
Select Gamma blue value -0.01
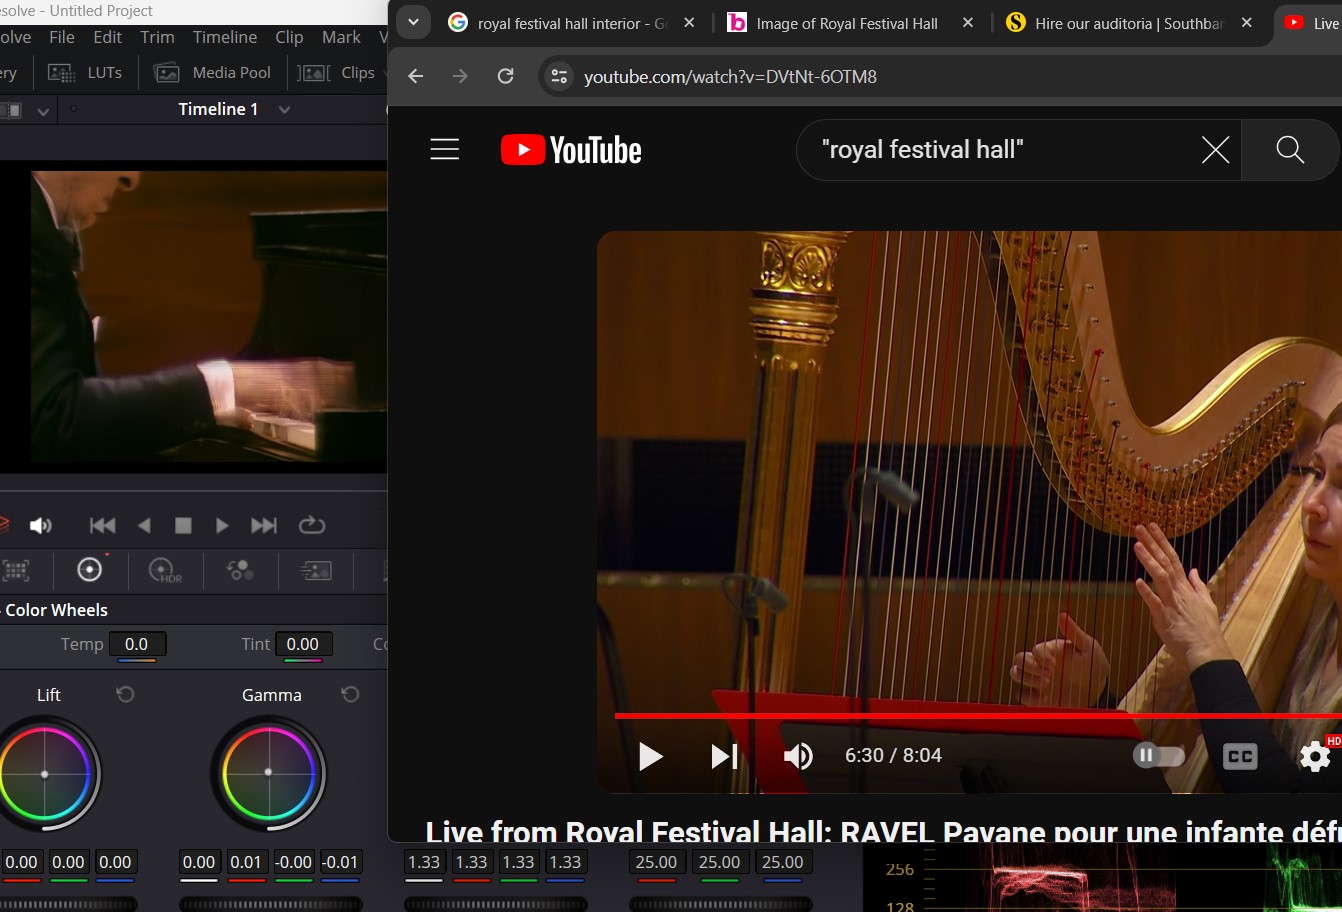tap(340, 862)
